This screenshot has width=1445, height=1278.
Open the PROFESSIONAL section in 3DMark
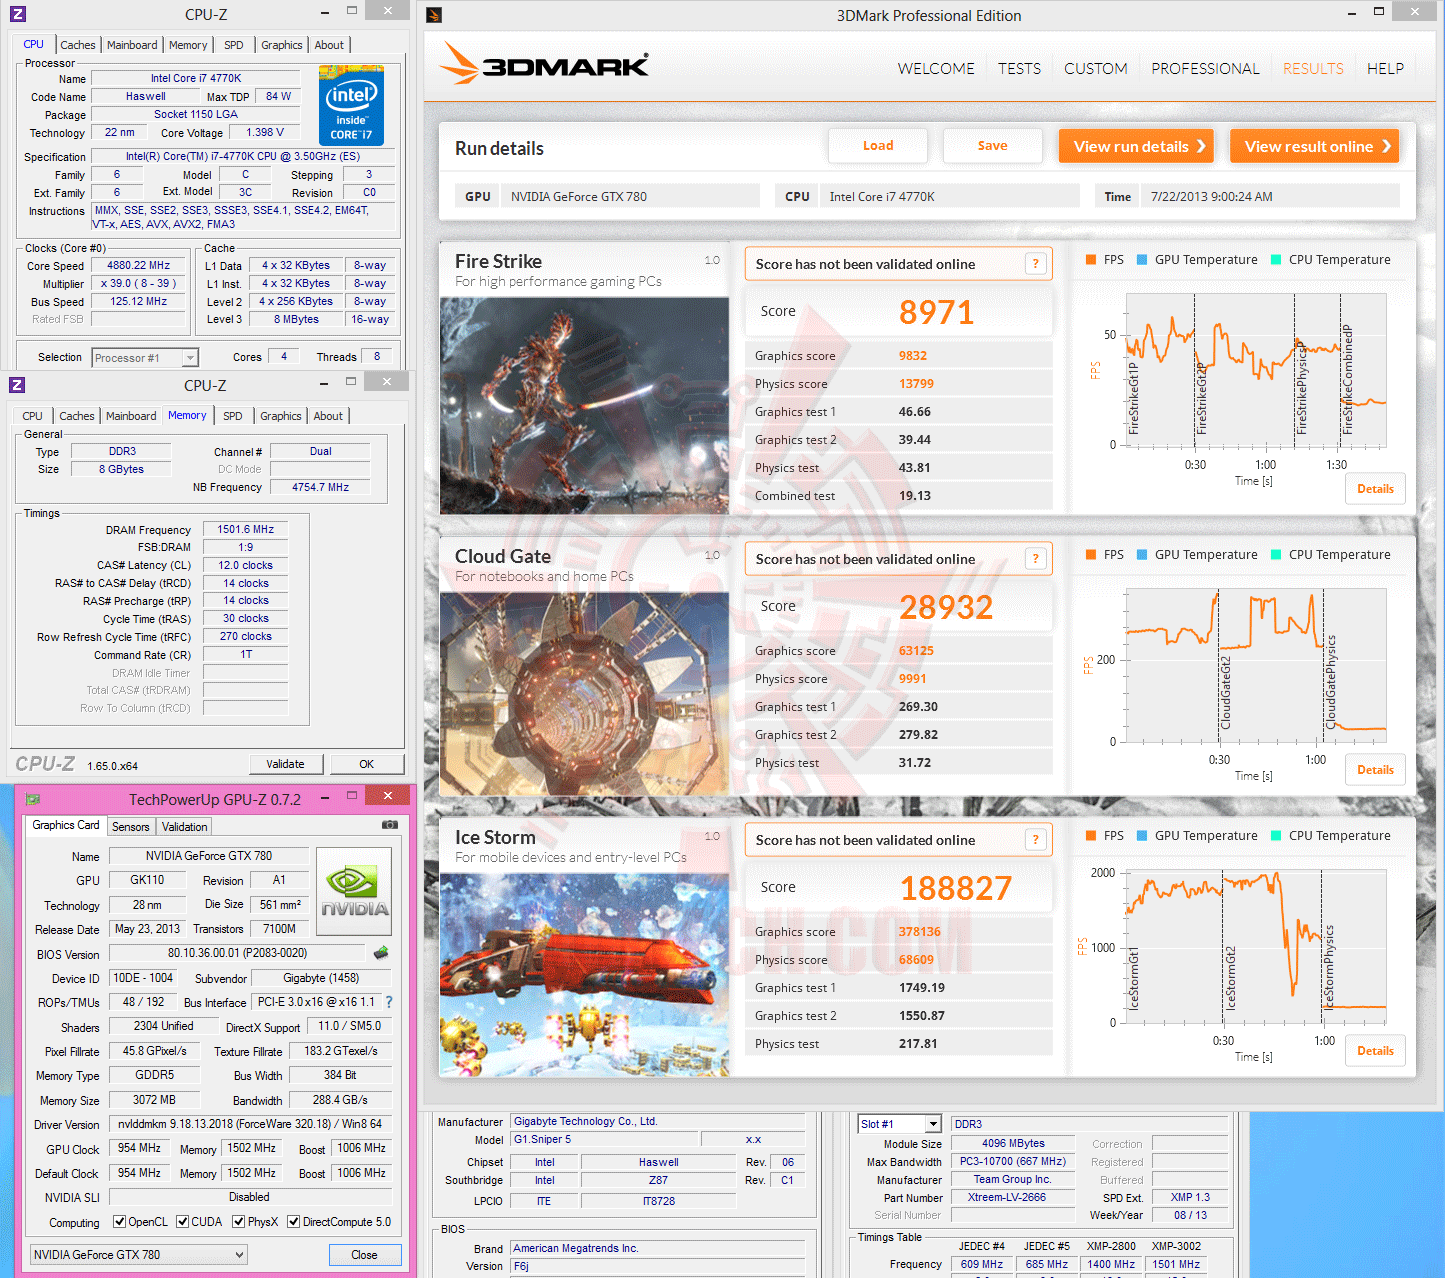pos(1205,69)
